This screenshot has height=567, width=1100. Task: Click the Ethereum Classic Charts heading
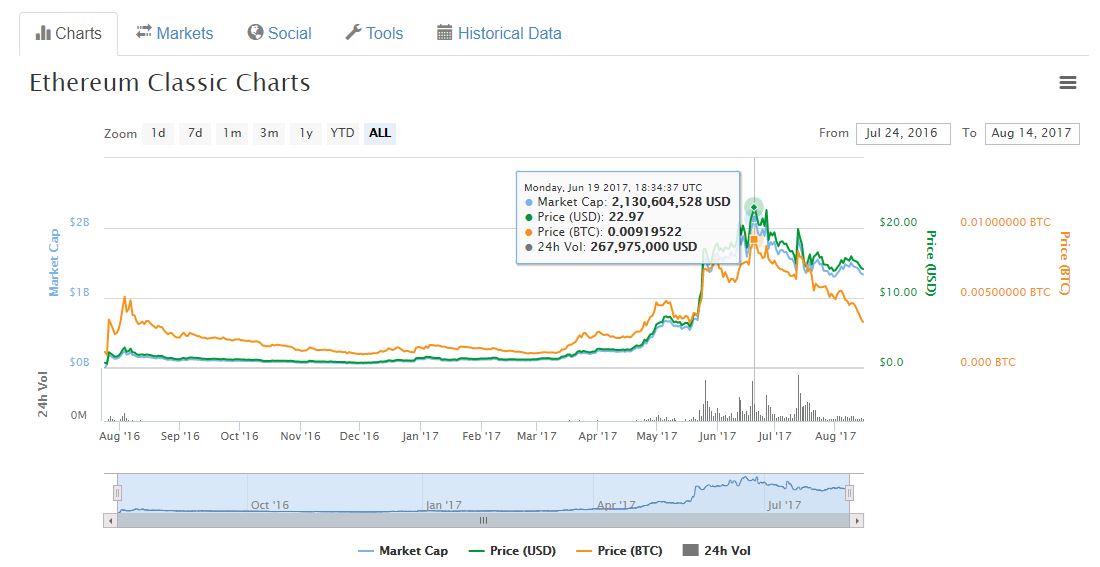(x=170, y=83)
